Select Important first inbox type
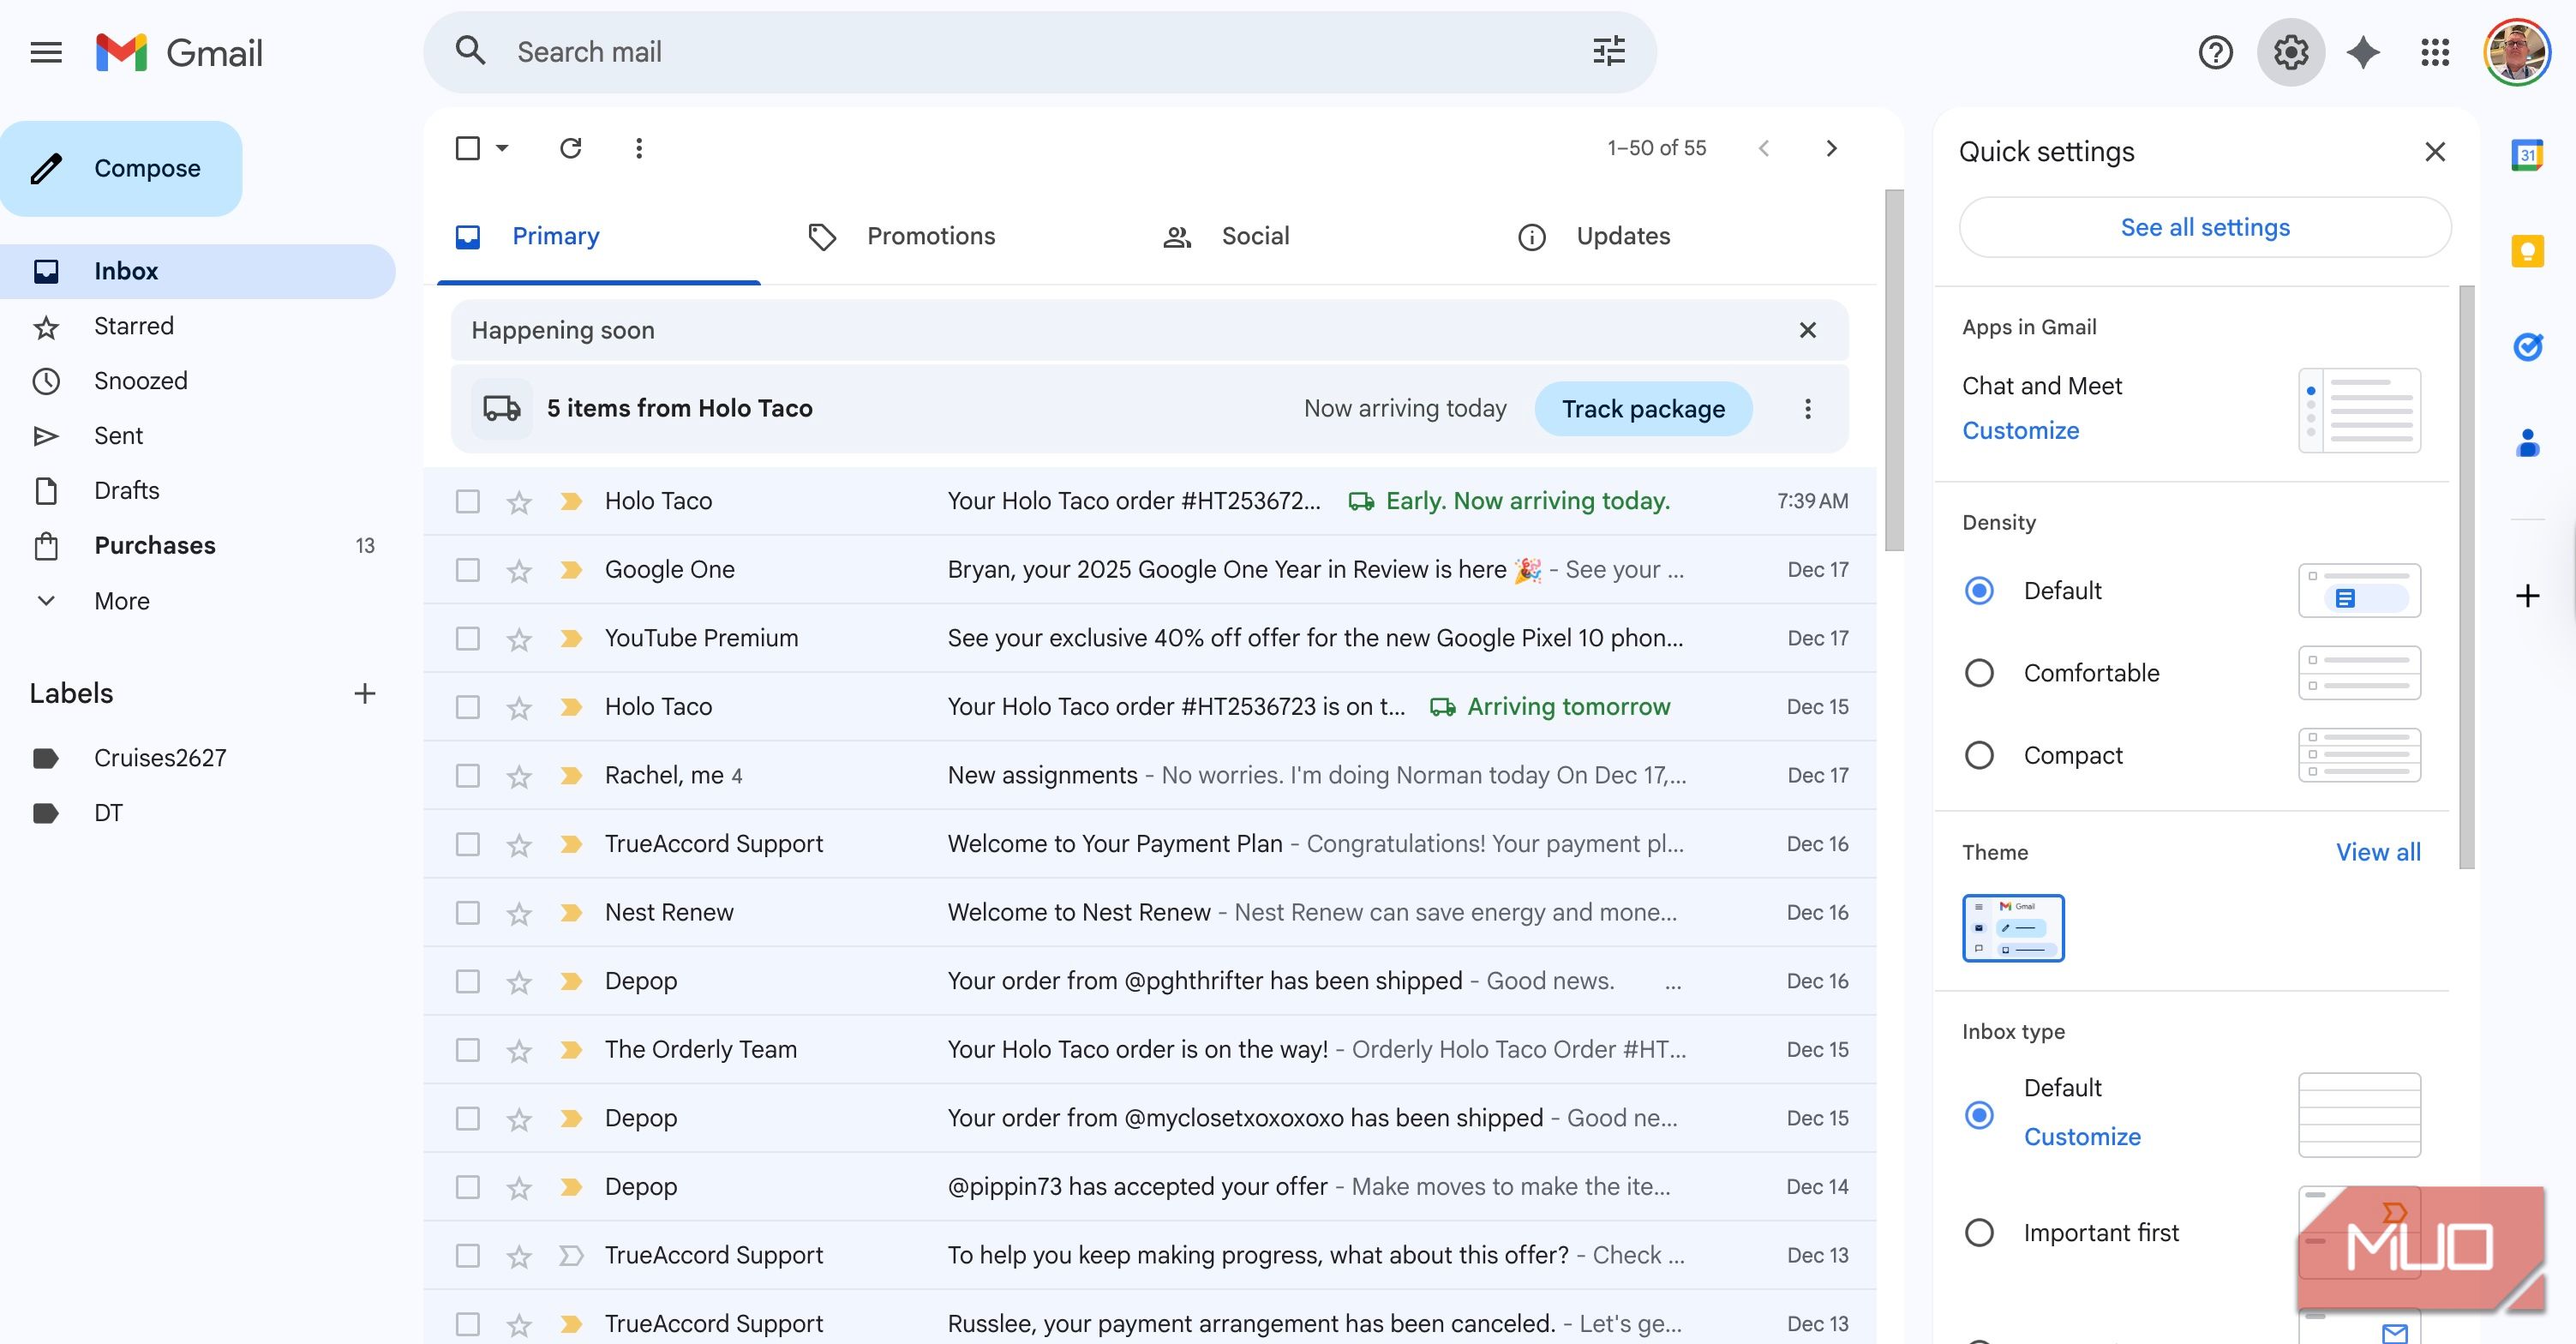2576x1344 pixels. point(1979,1232)
